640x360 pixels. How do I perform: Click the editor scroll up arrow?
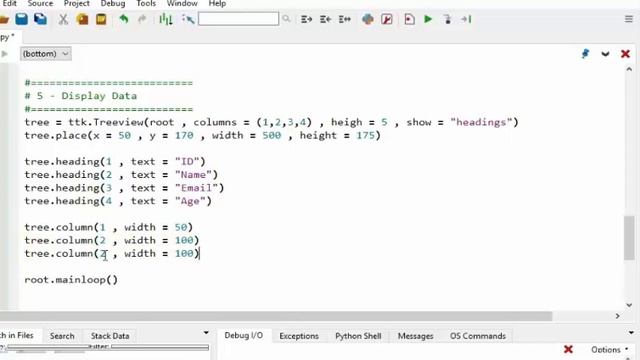pyautogui.click(x=629, y=69)
